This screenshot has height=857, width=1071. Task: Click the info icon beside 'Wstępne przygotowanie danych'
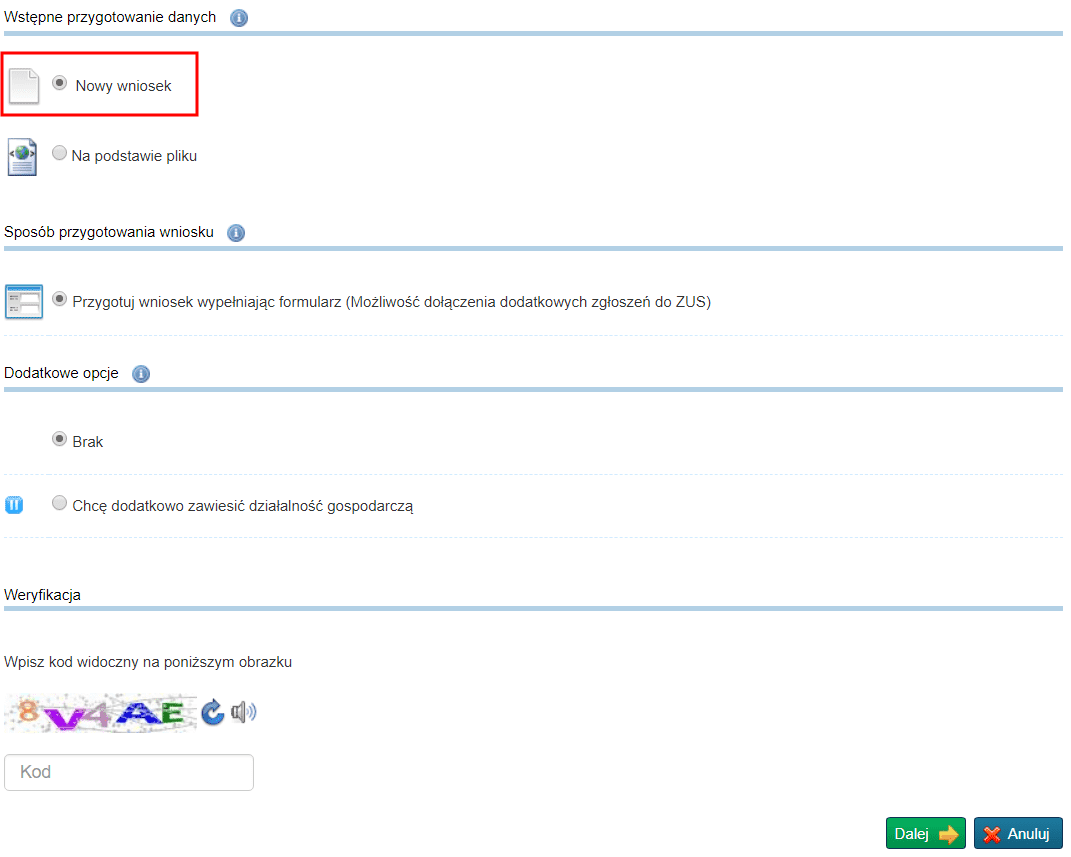coord(239,18)
